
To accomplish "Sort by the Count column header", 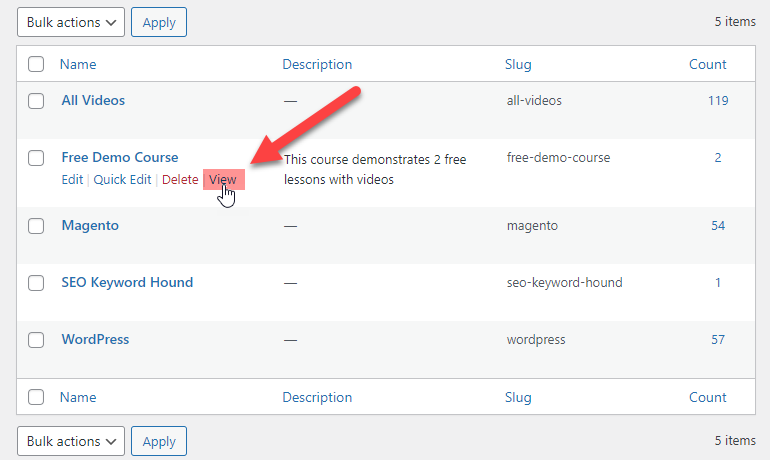I will pos(707,64).
